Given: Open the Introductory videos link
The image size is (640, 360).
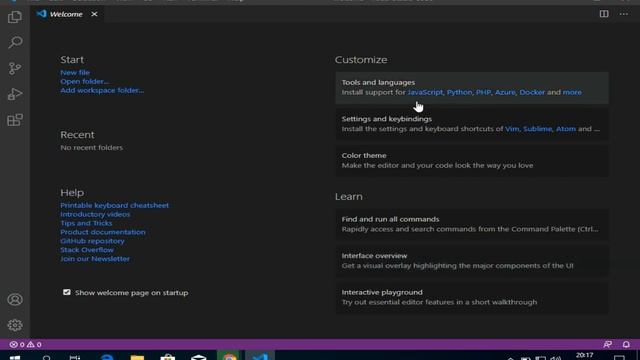Looking at the screenshot, I should click(95, 214).
